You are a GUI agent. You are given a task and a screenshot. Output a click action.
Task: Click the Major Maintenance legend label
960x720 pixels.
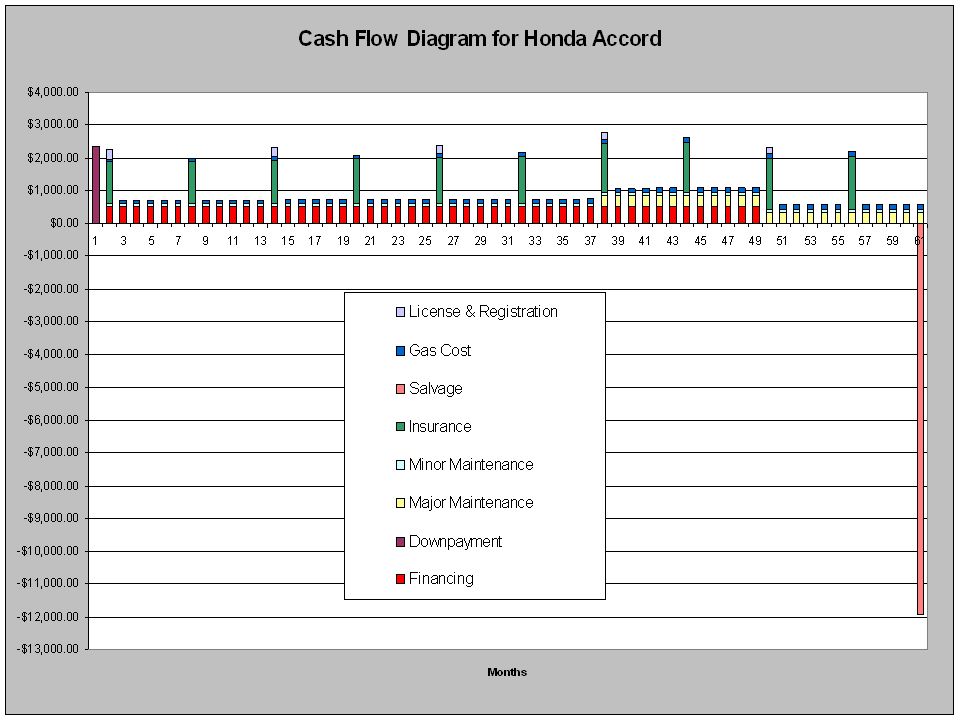click(x=471, y=503)
